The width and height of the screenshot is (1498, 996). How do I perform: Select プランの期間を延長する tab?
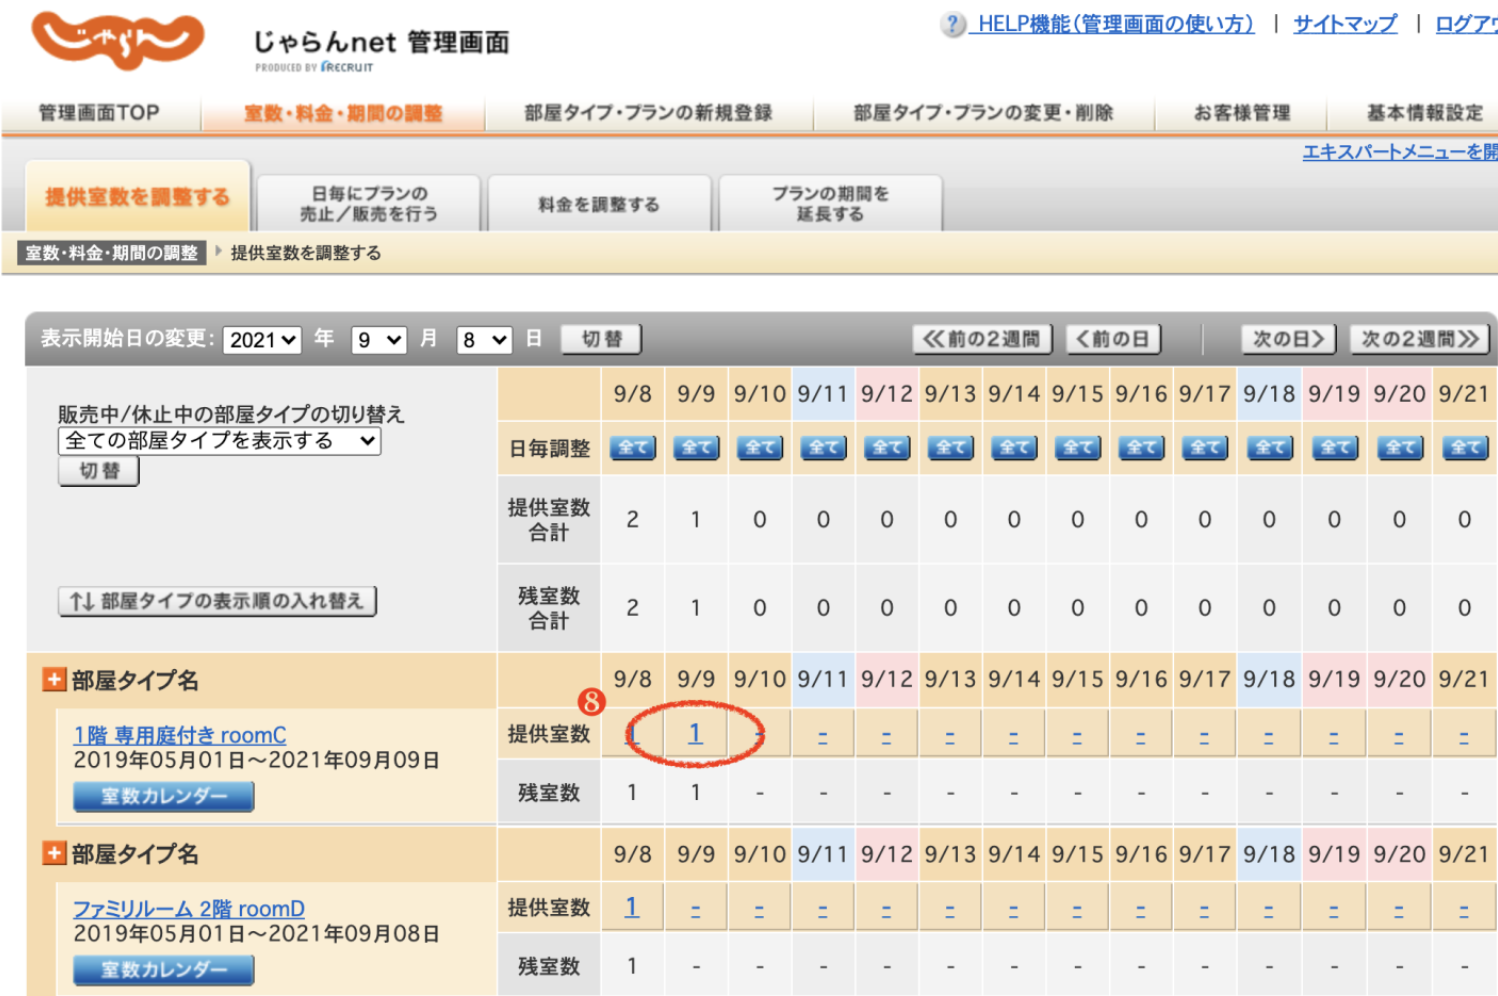pyautogui.click(x=830, y=204)
